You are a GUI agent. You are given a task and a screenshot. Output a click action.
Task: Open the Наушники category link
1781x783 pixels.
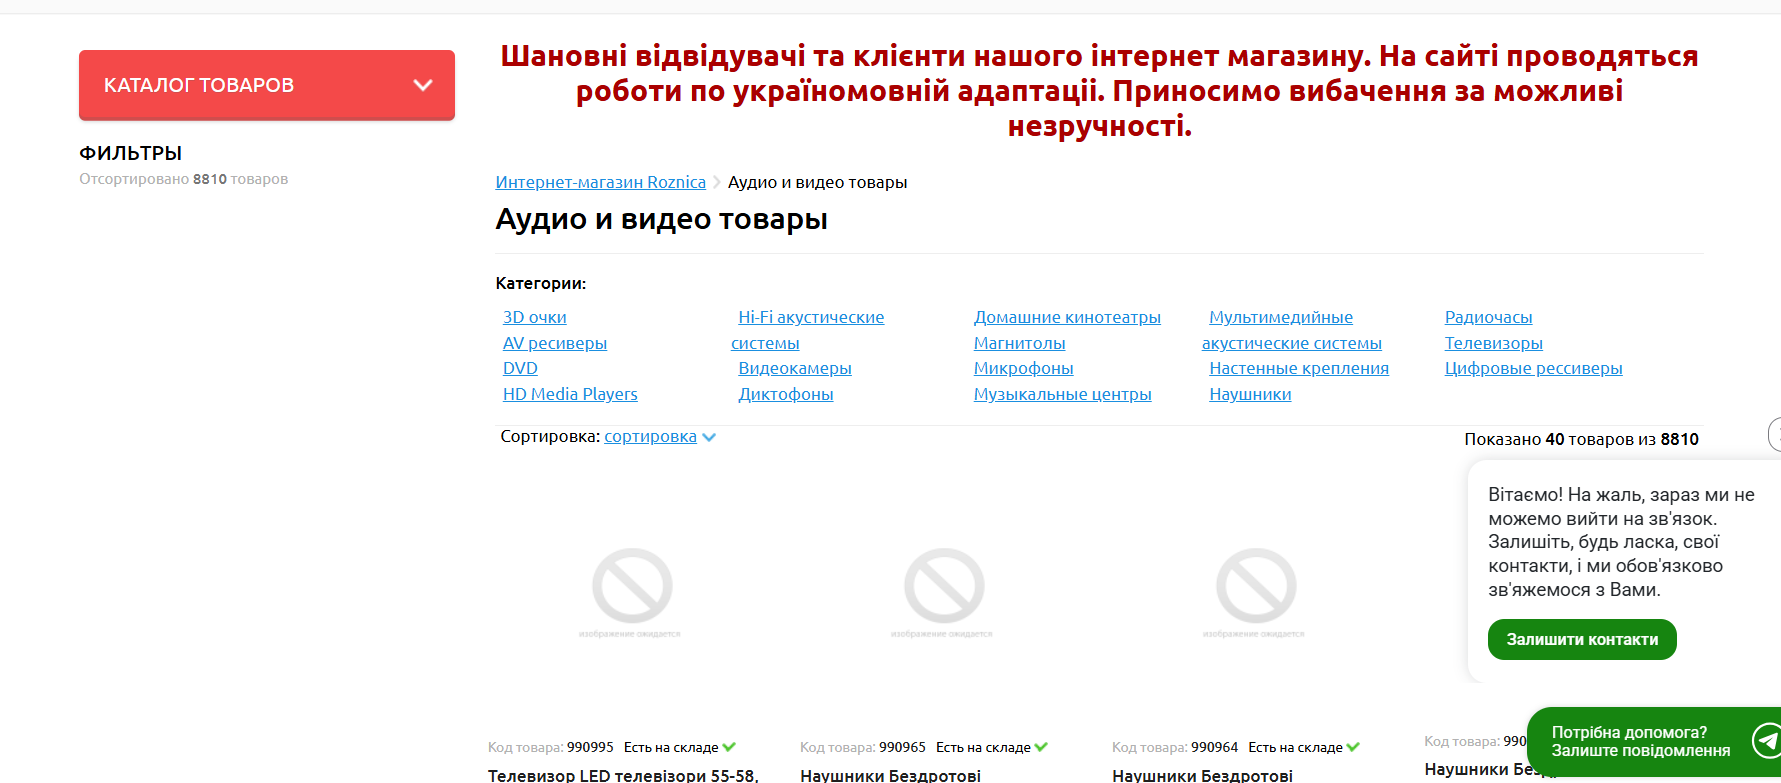point(1250,394)
